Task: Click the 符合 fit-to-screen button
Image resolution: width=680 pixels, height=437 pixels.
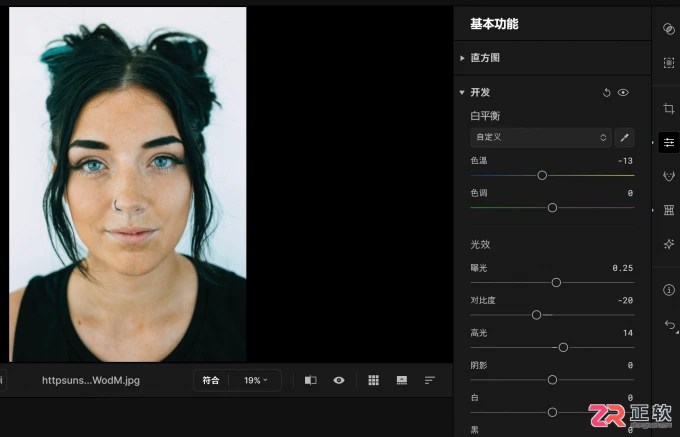Action: [x=211, y=380]
